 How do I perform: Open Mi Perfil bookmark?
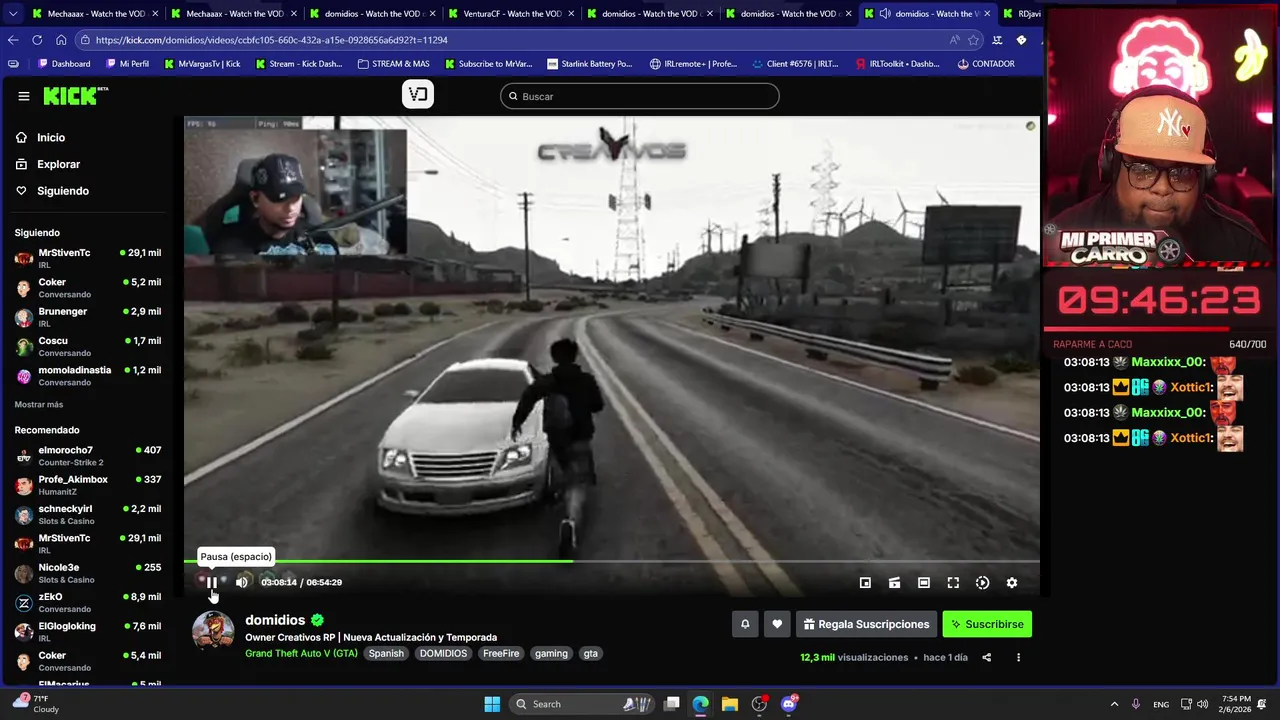coord(126,64)
